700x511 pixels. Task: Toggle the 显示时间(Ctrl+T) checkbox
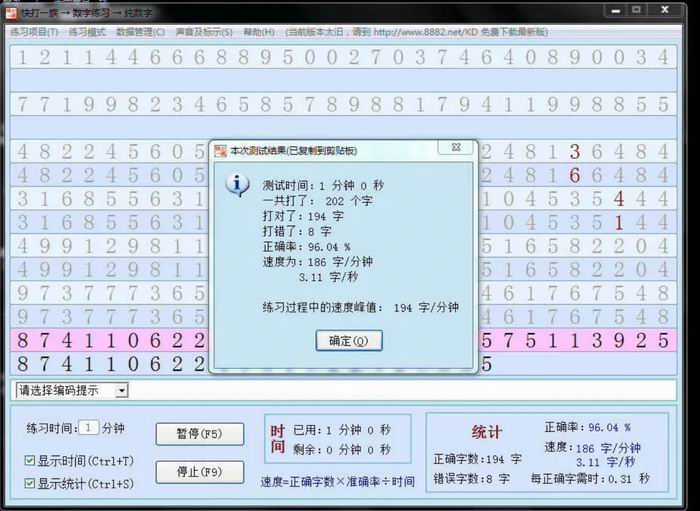click(30, 461)
